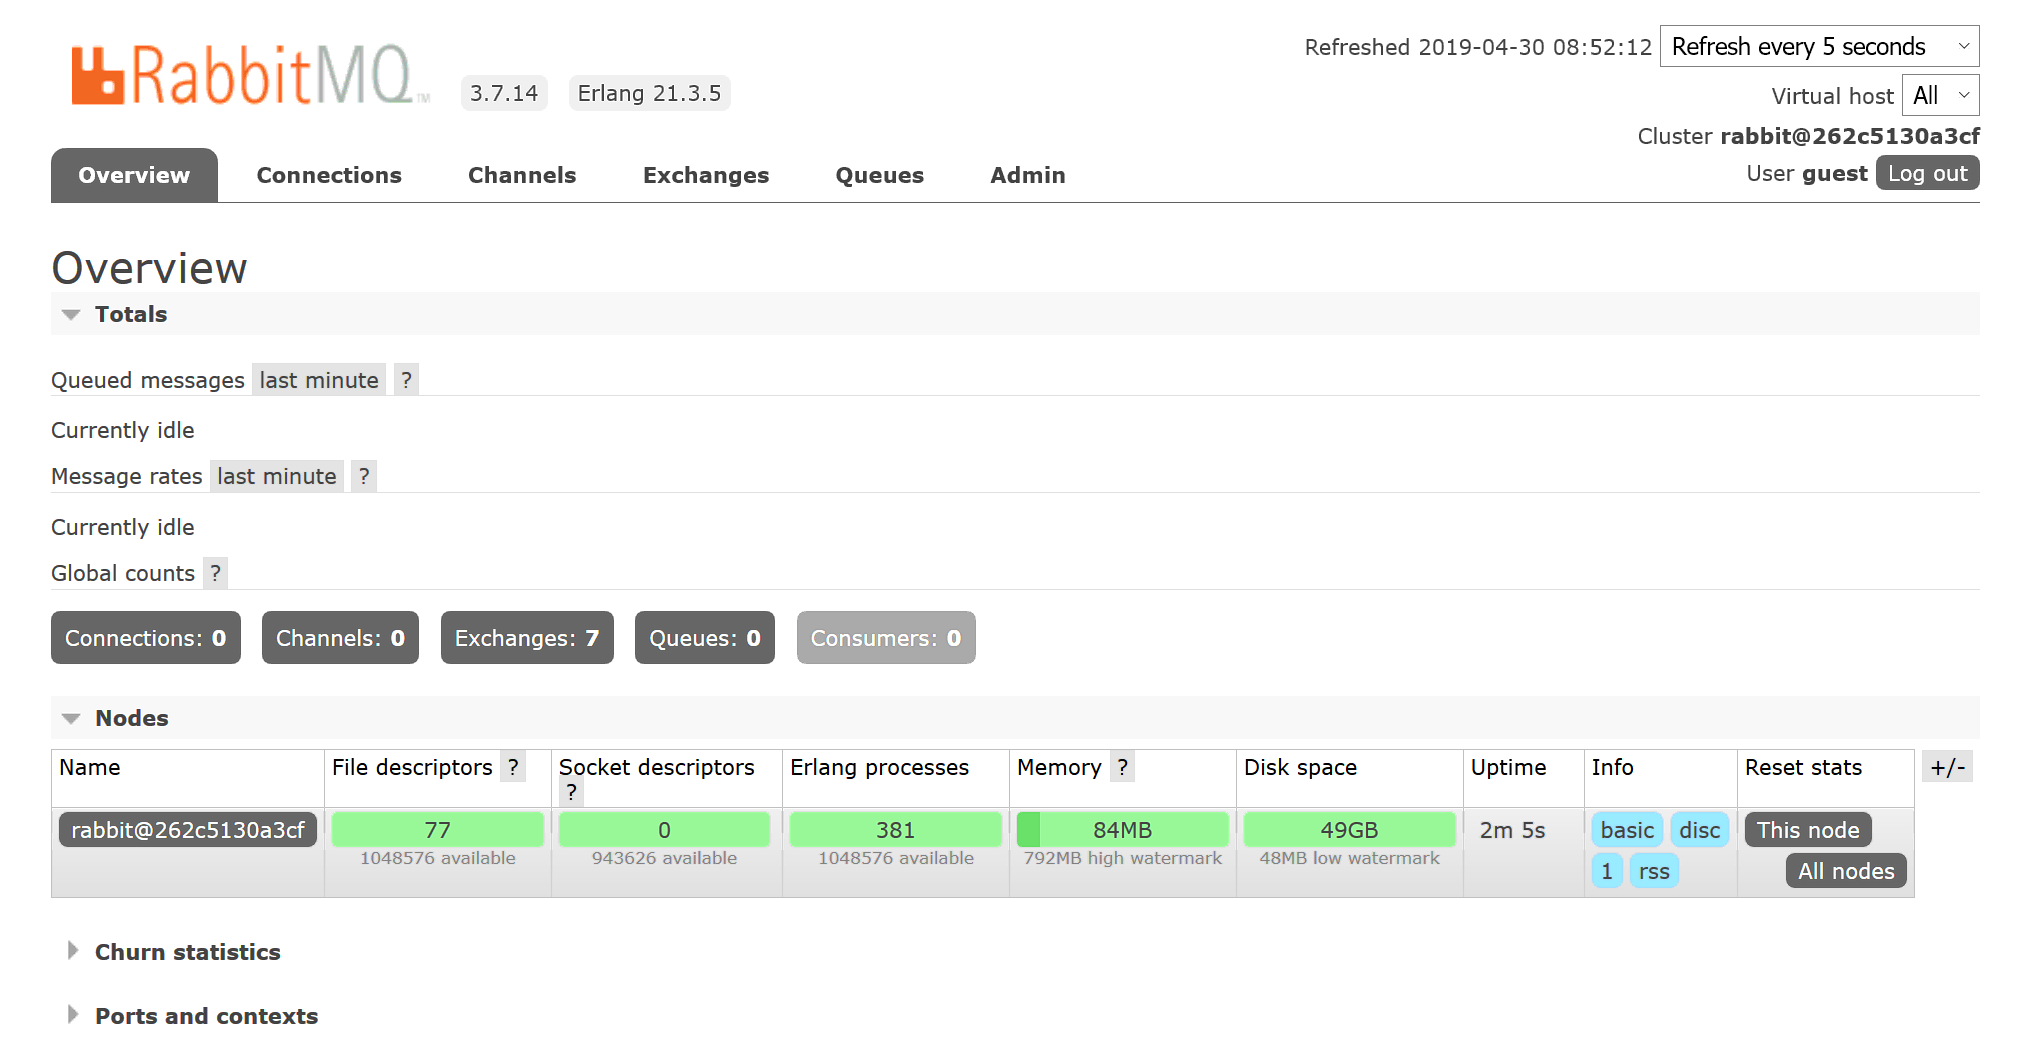Open help for Memory column
Screen dimensions: 2031x1064
(1122, 767)
